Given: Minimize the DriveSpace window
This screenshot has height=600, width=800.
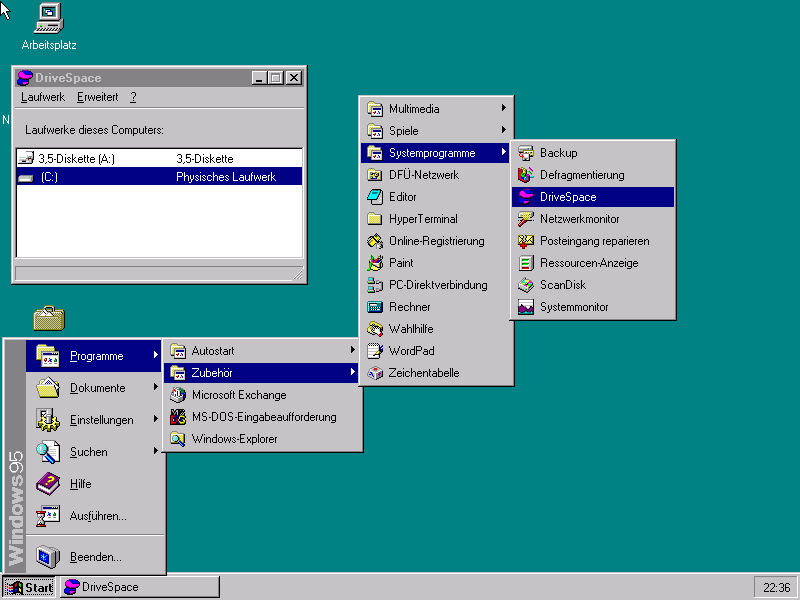Looking at the screenshot, I should coord(260,78).
